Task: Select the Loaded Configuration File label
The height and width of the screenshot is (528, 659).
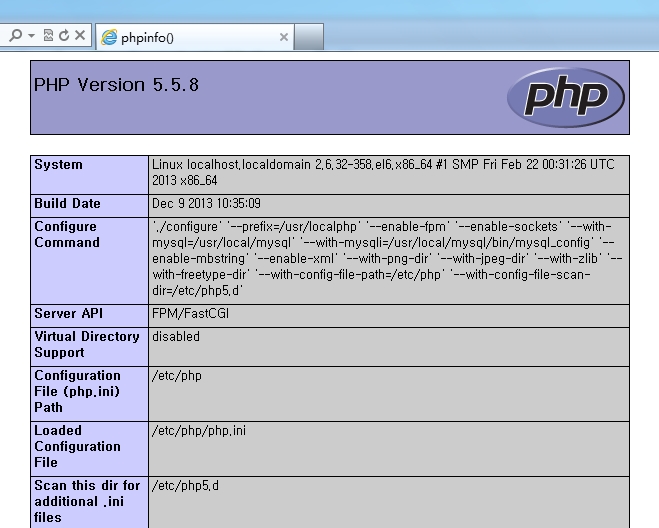Action: coord(77,446)
